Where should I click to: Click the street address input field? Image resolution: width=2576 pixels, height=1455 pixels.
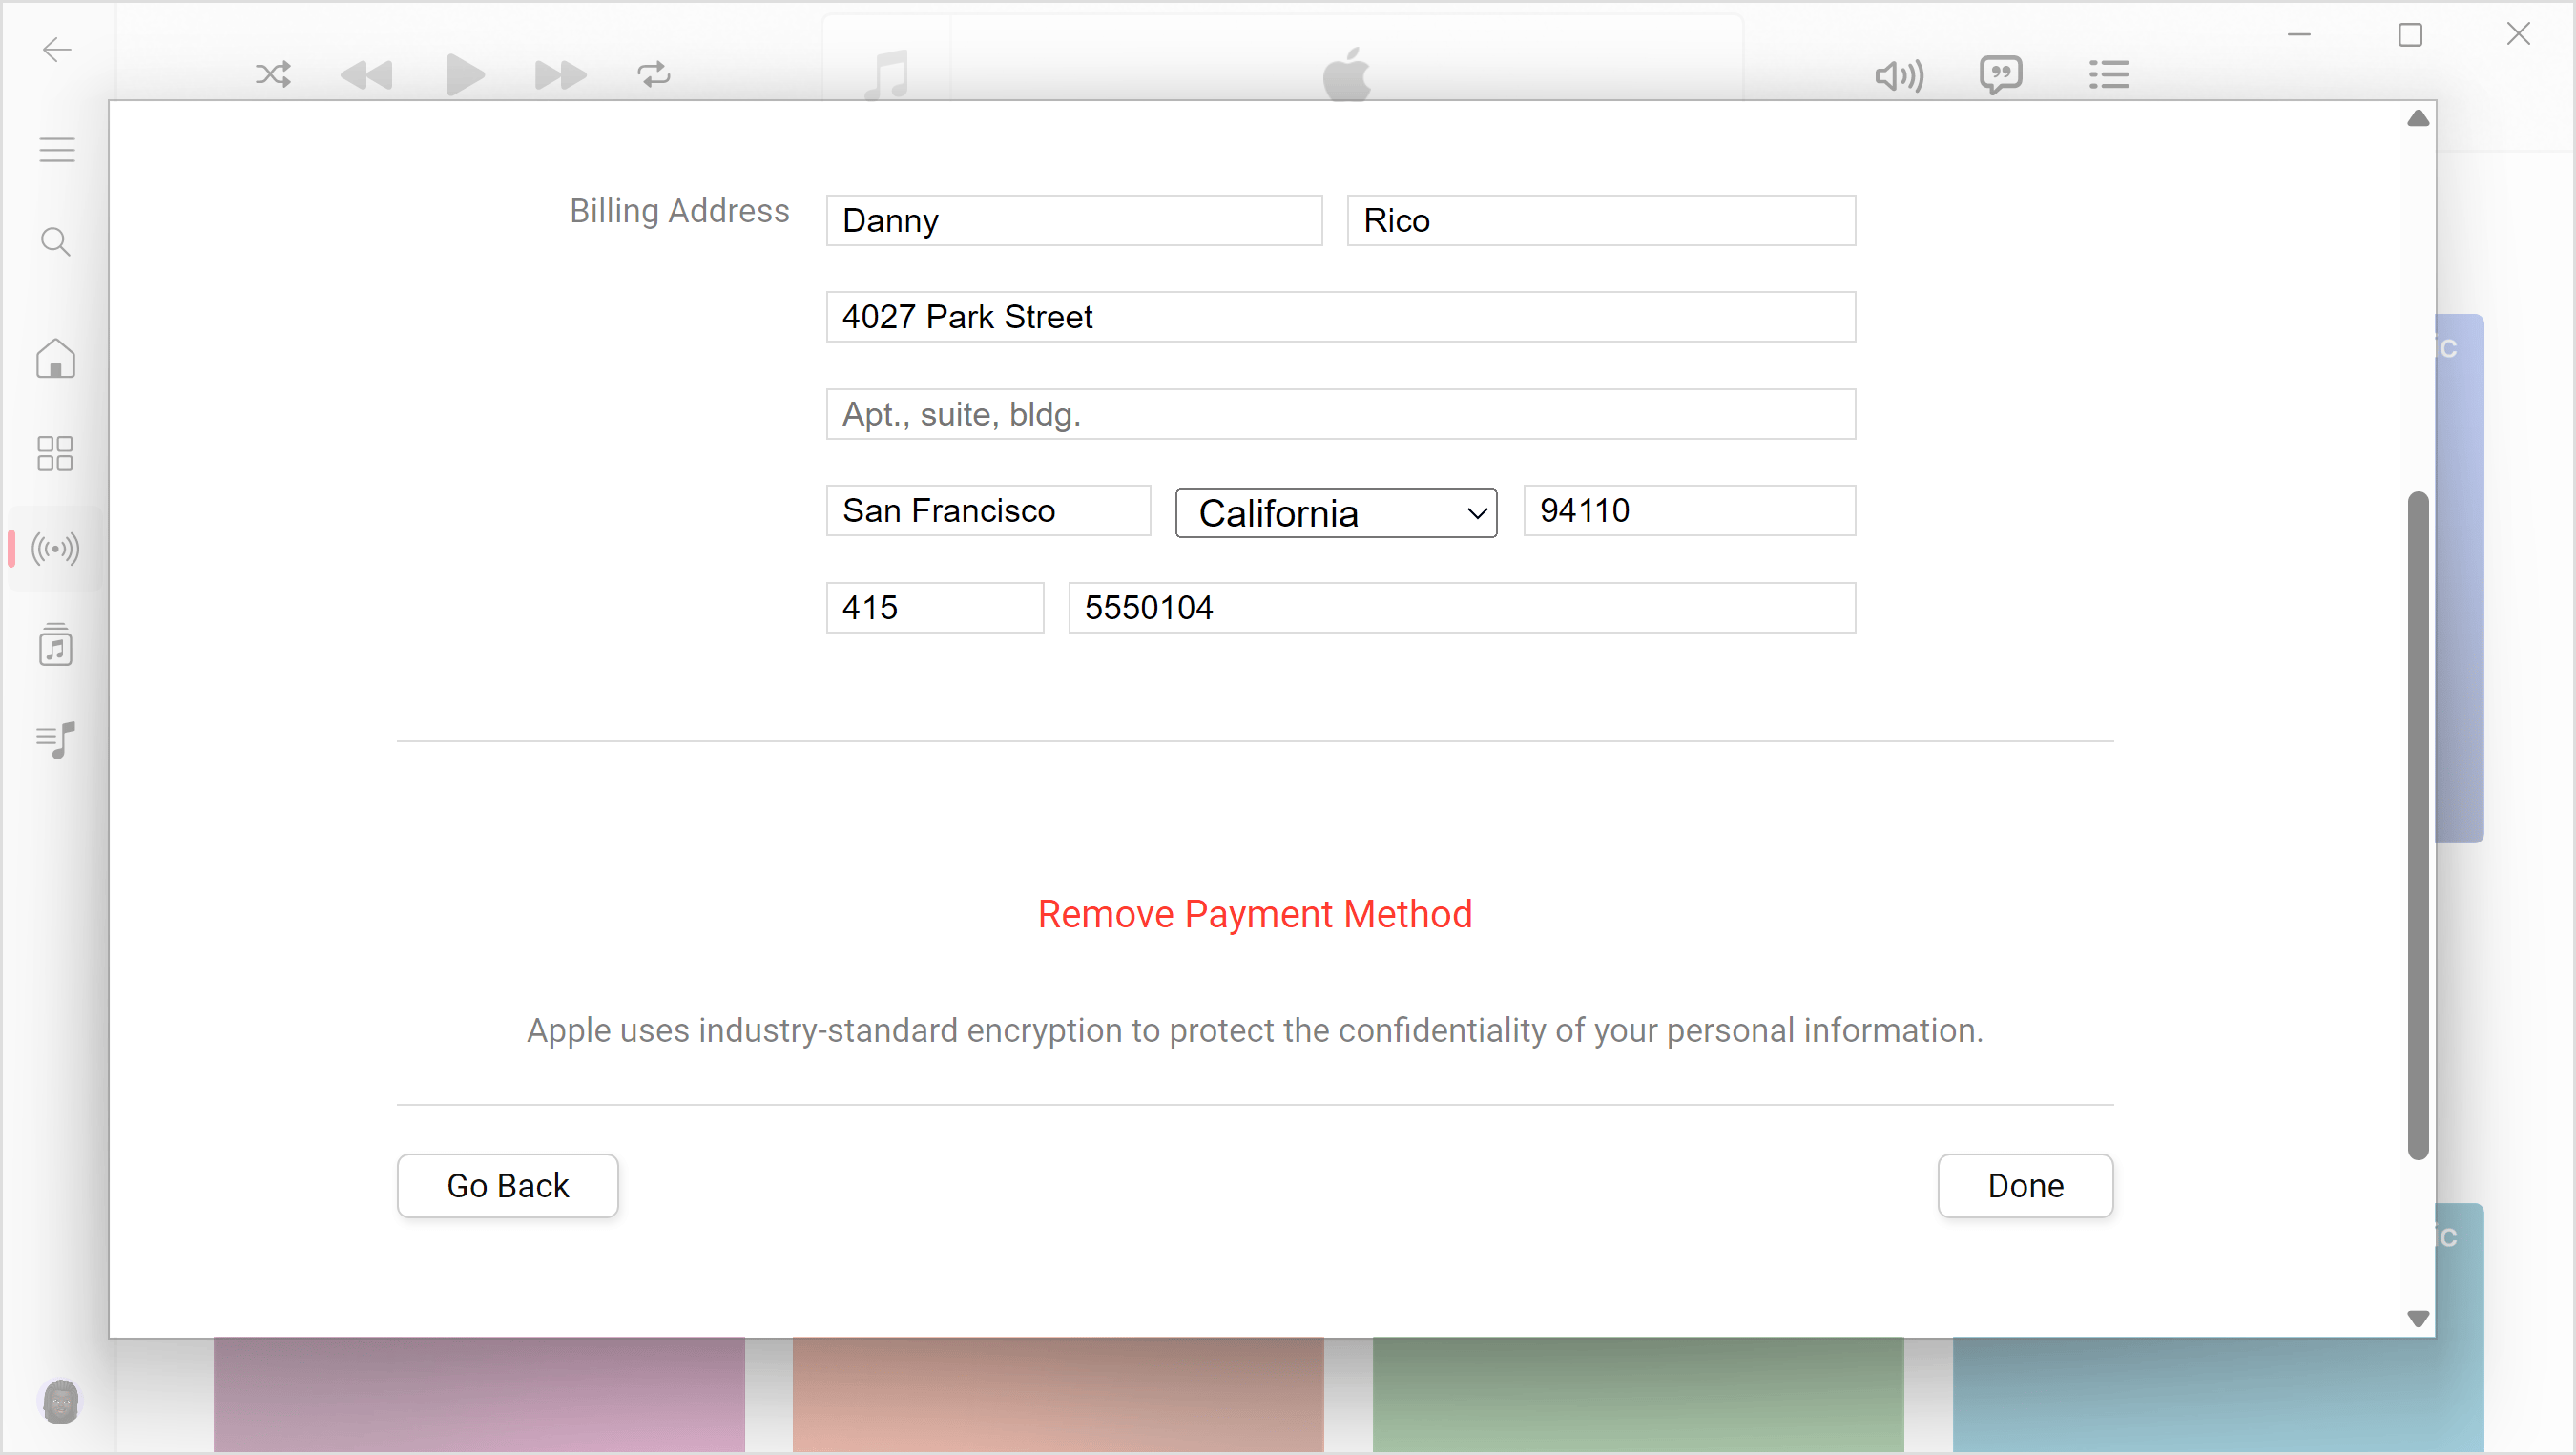click(x=1341, y=317)
